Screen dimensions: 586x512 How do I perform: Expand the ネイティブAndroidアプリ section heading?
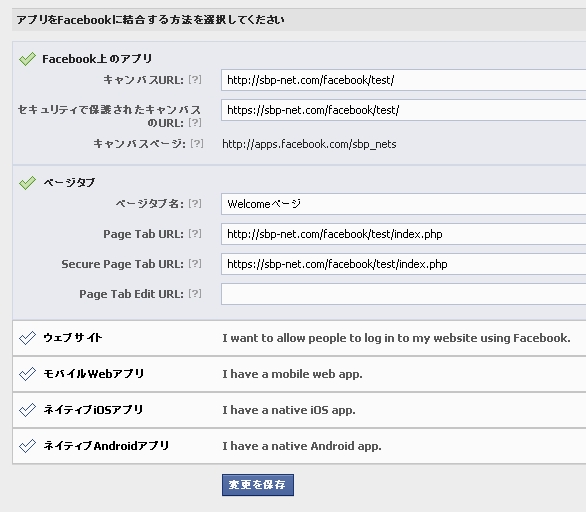[107, 446]
